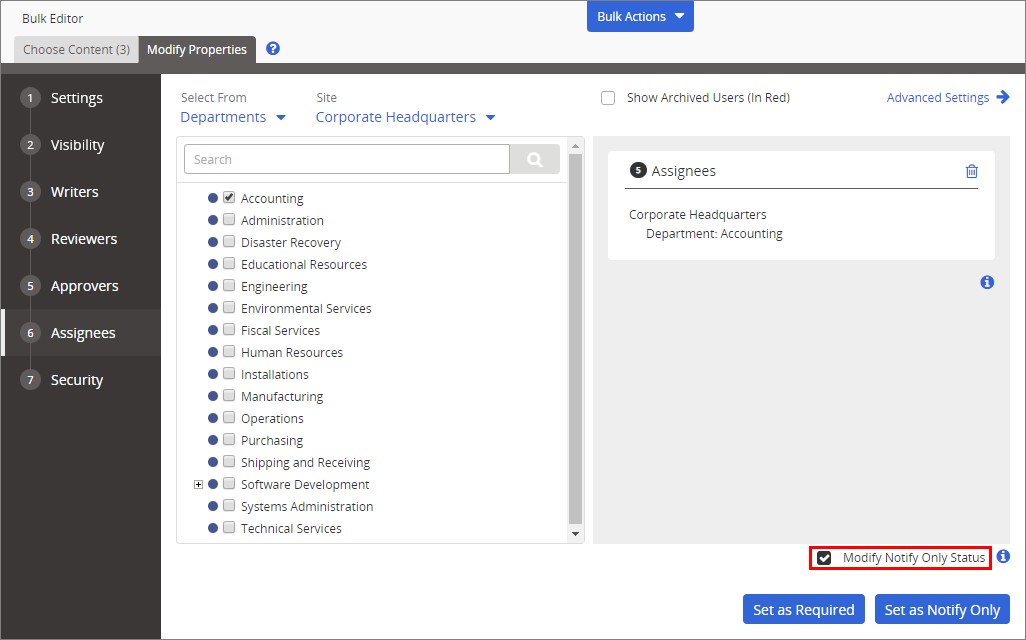1026x640 pixels.
Task: Open the Reviewers step
Action: pyautogui.click(x=84, y=239)
